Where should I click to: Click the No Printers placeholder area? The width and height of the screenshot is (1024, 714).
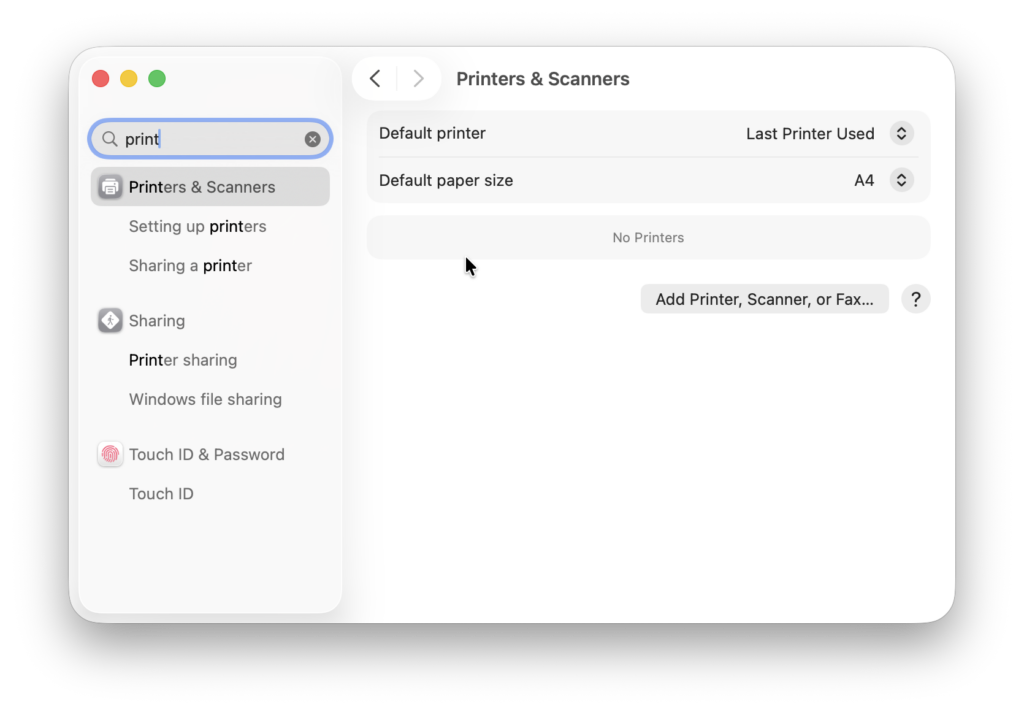point(648,237)
